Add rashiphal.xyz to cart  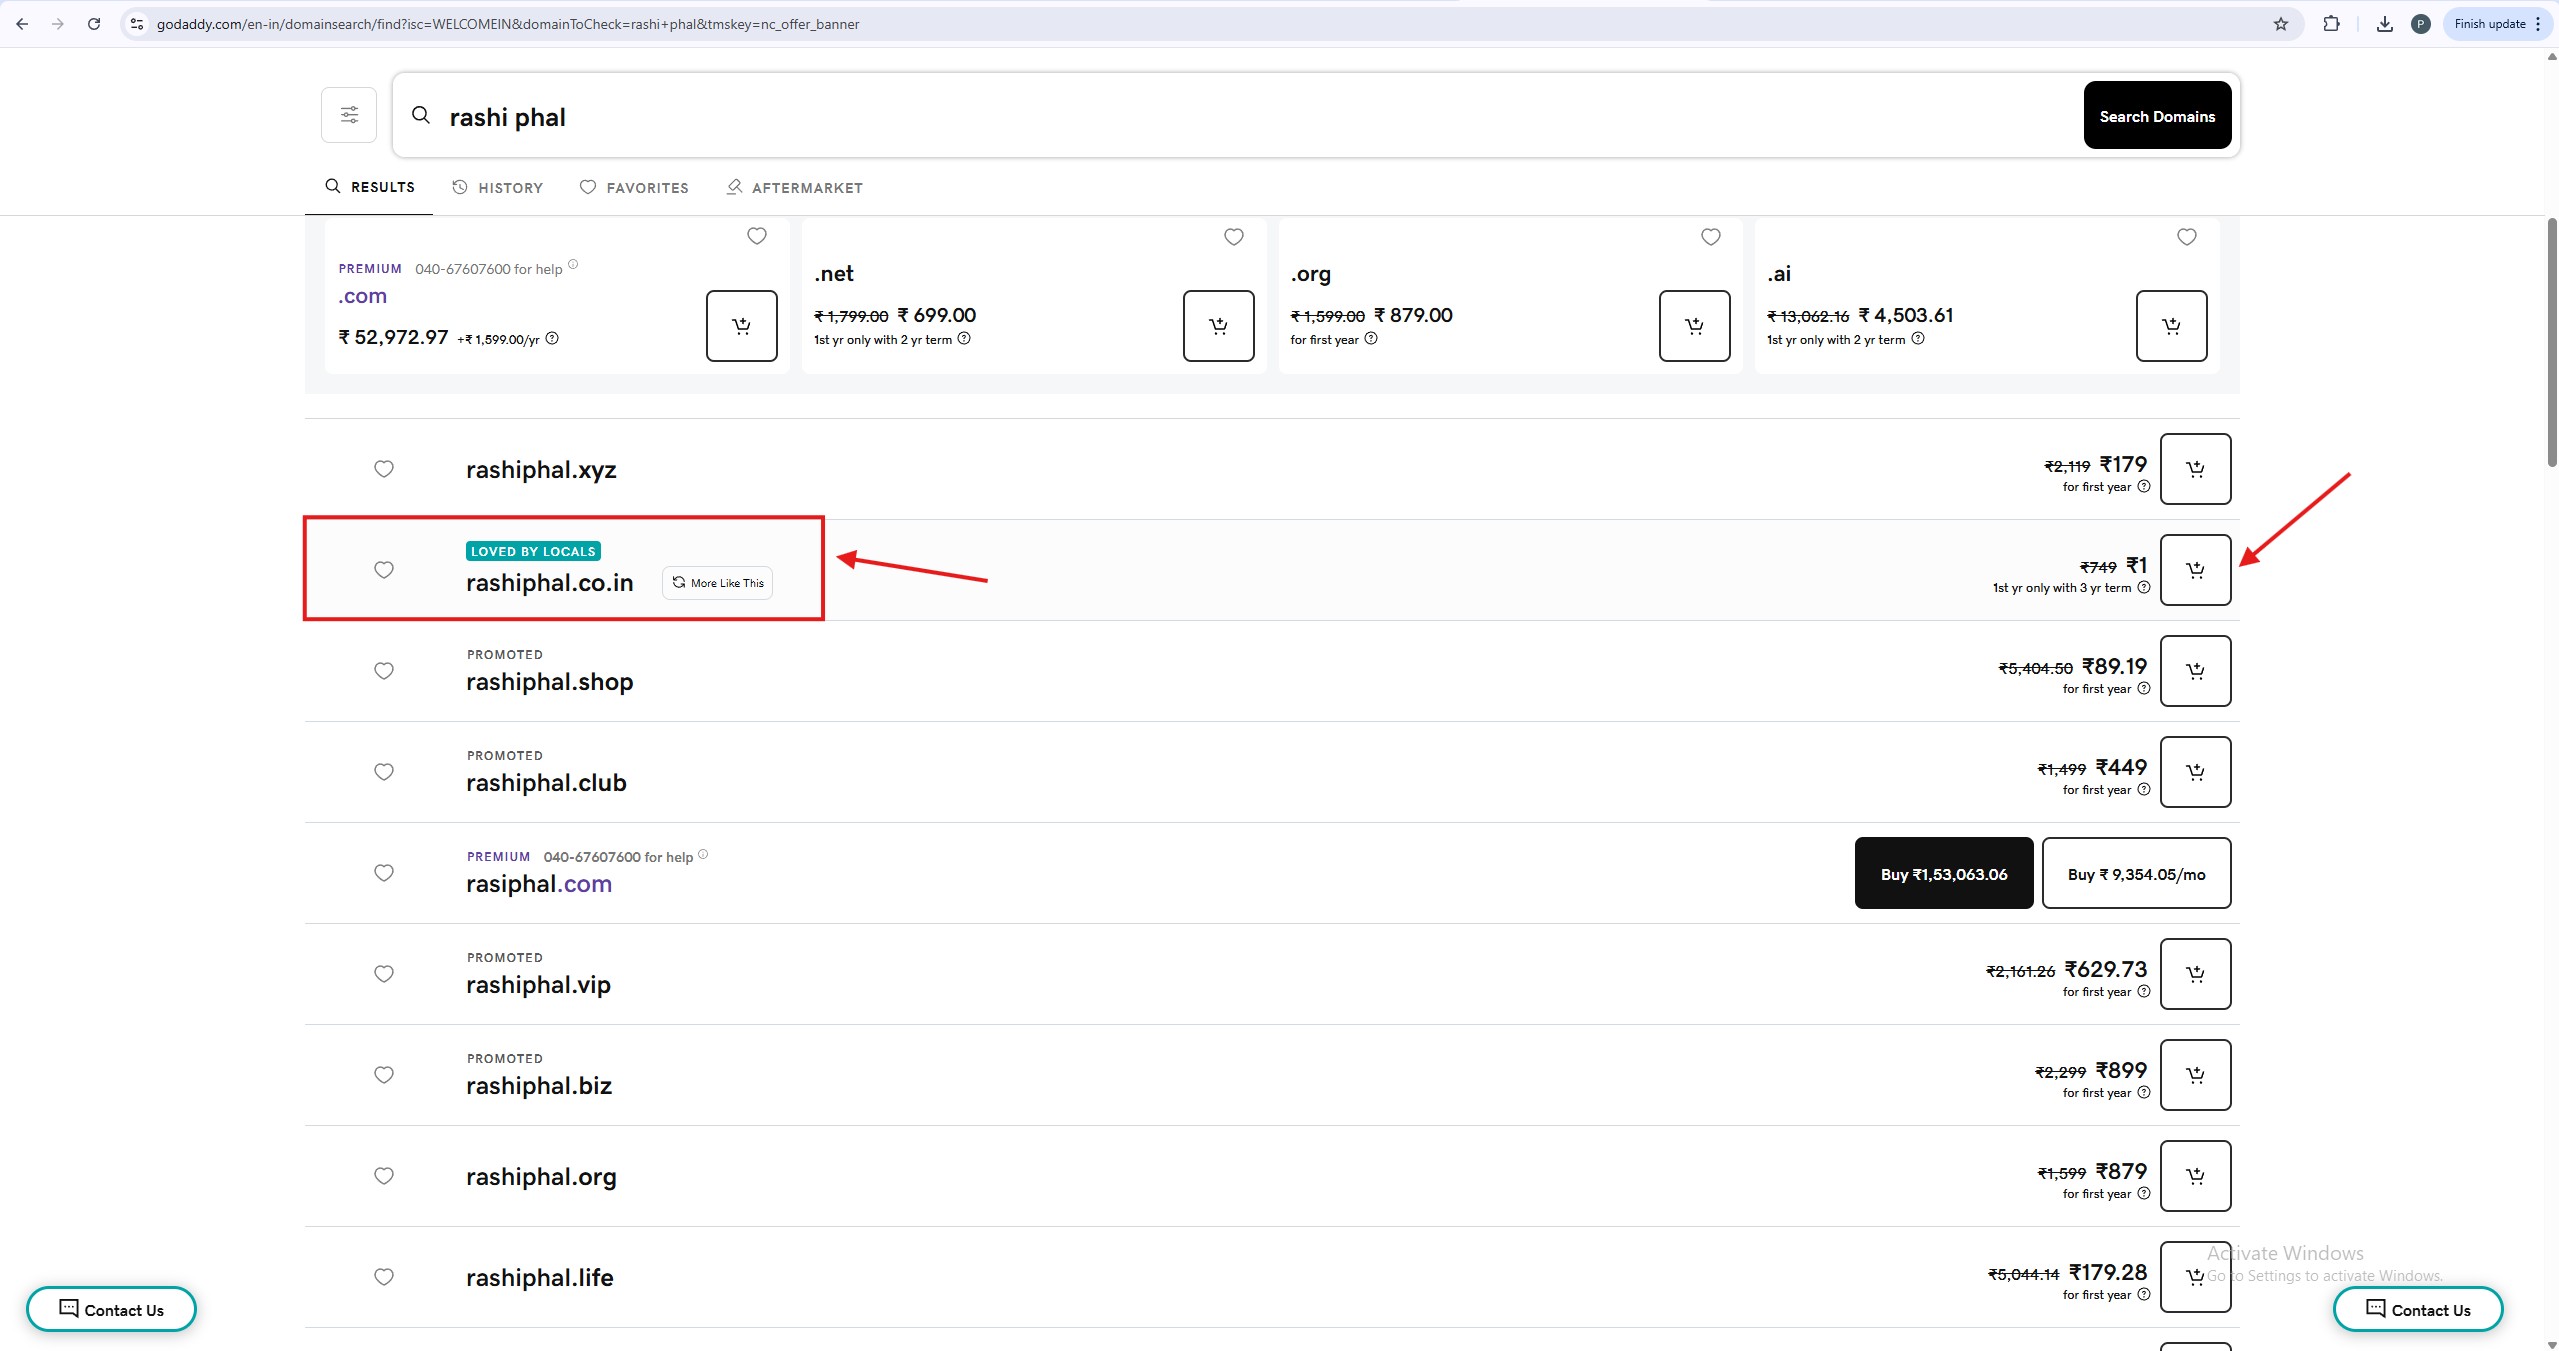click(x=2195, y=469)
